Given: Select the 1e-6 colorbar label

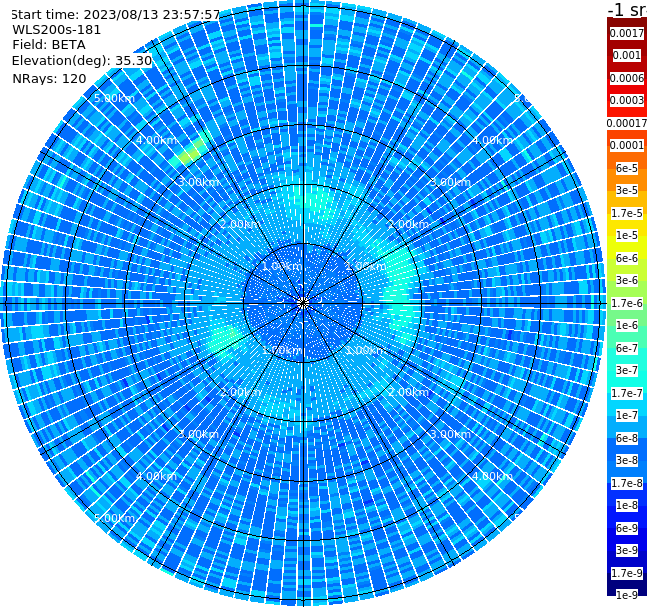Looking at the screenshot, I should (627, 325).
